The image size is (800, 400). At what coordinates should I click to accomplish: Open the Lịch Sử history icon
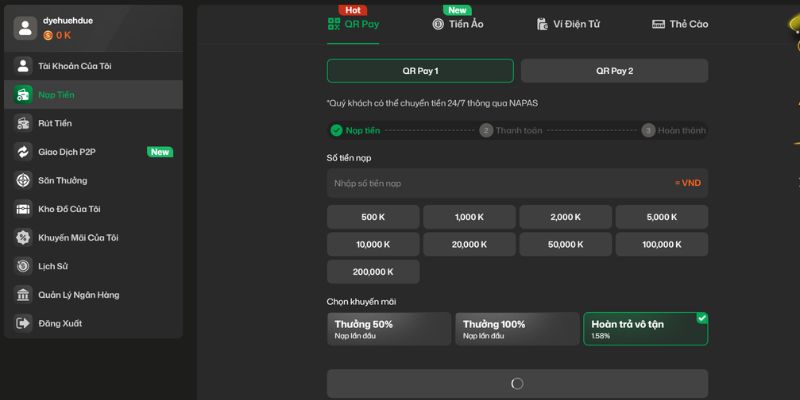23,266
